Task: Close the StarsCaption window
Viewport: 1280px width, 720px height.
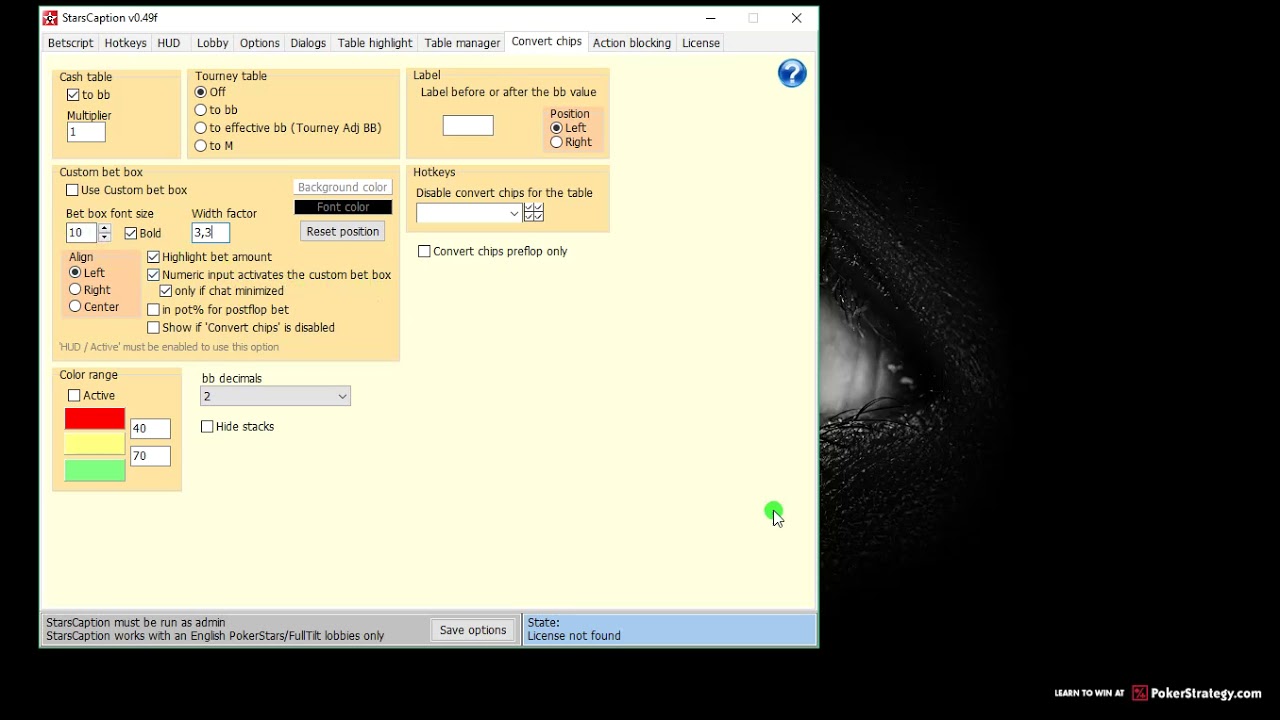Action: coord(797,18)
